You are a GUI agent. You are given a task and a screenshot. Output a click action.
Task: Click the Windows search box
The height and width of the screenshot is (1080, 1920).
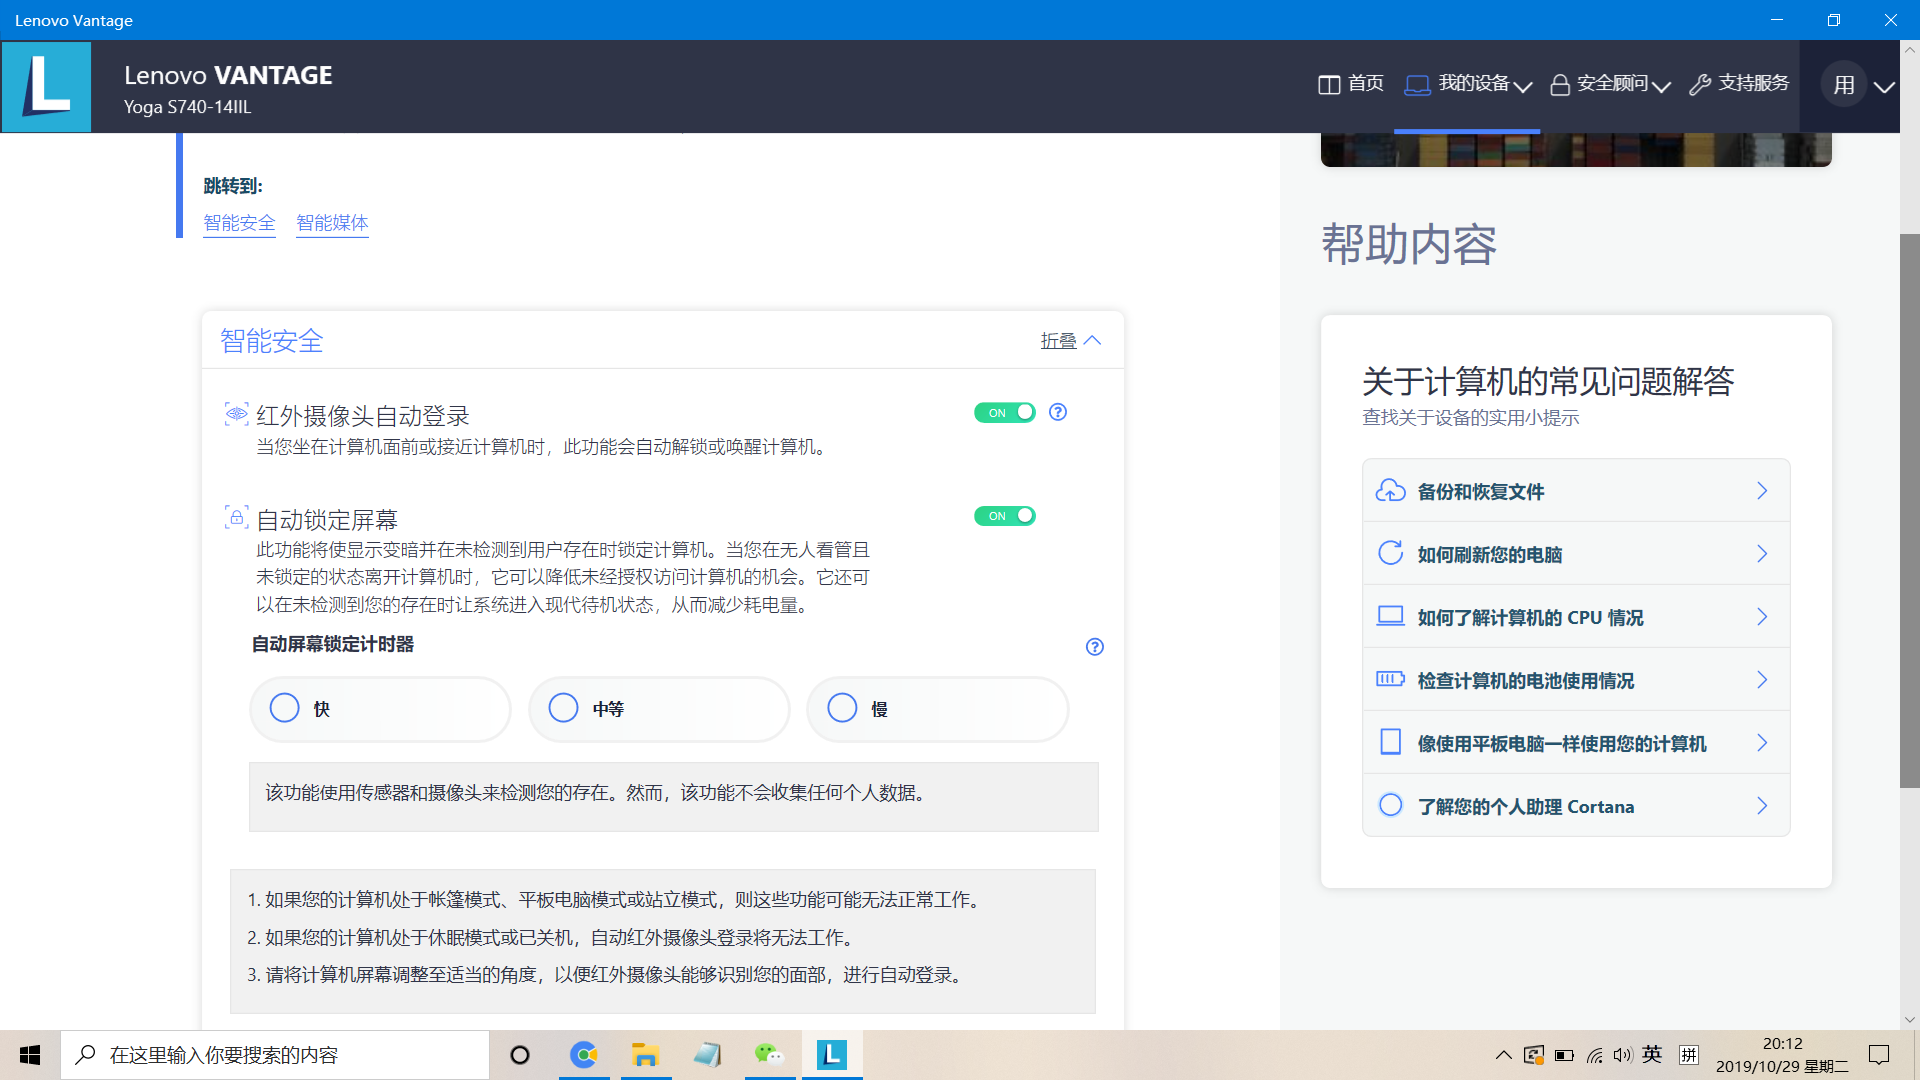275,1055
